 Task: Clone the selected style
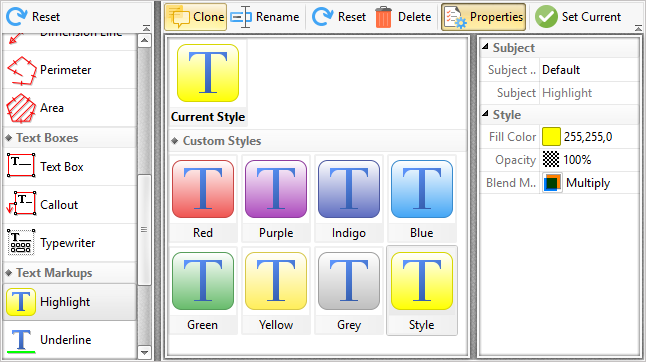click(196, 17)
